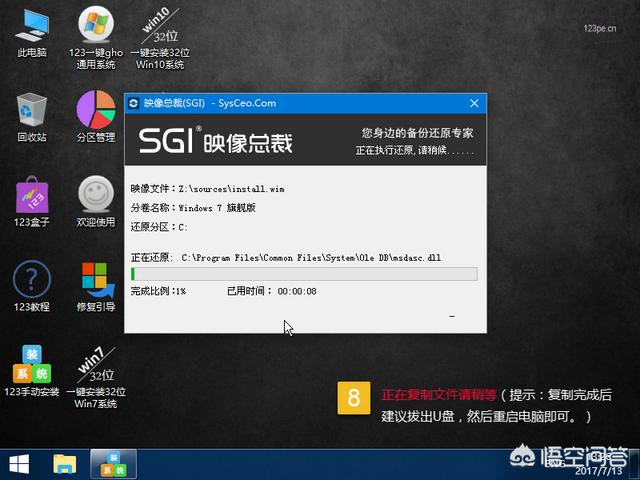640x480 pixels.
Task: Open the 123盒子 desktop icon
Action: pos(32,194)
